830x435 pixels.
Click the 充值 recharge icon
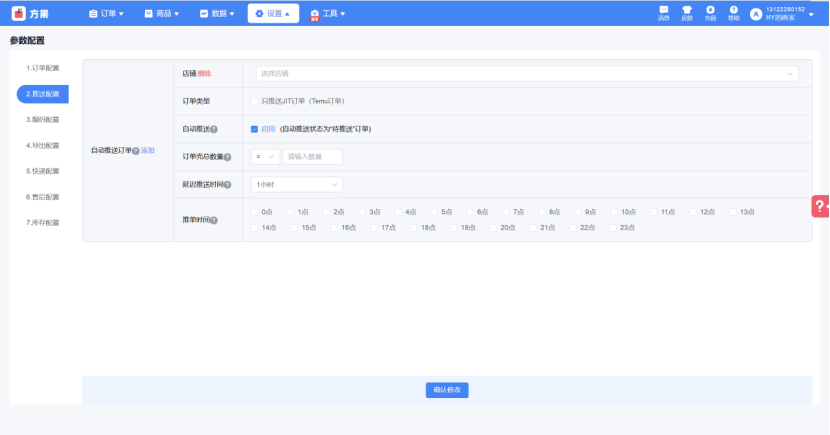pyautogui.click(x=710, y=11)
